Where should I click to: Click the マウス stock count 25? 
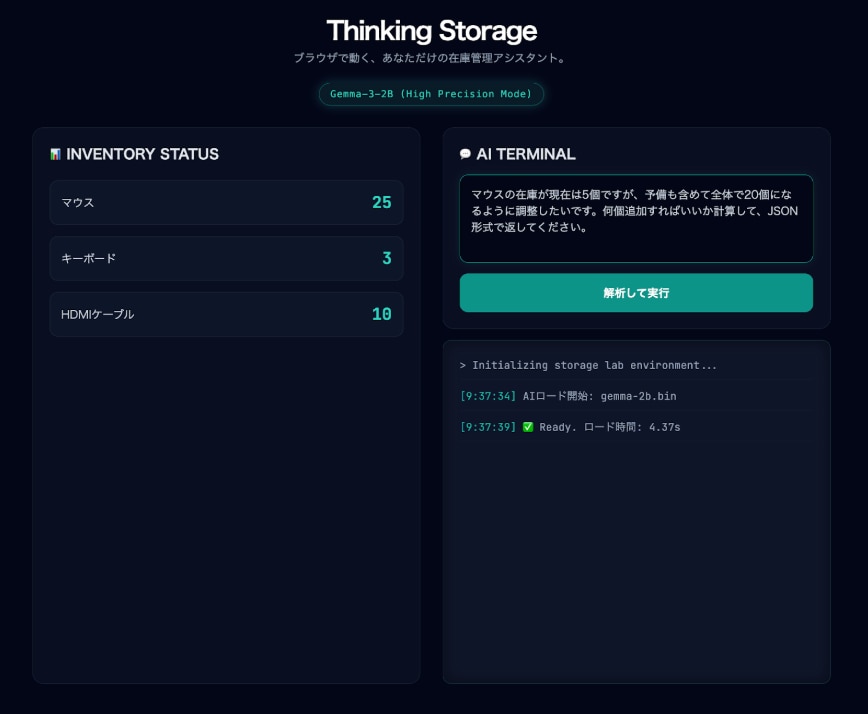coord(381,202)
